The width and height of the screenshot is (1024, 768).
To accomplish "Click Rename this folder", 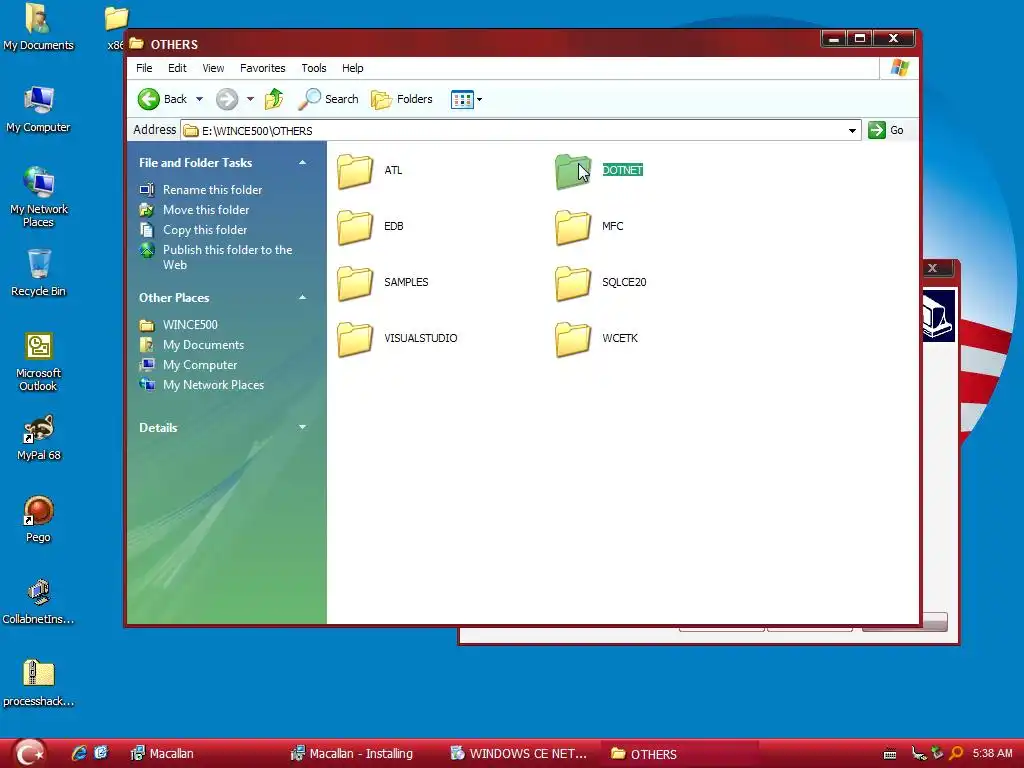I will pyautogui.click(x=212, y=190).
